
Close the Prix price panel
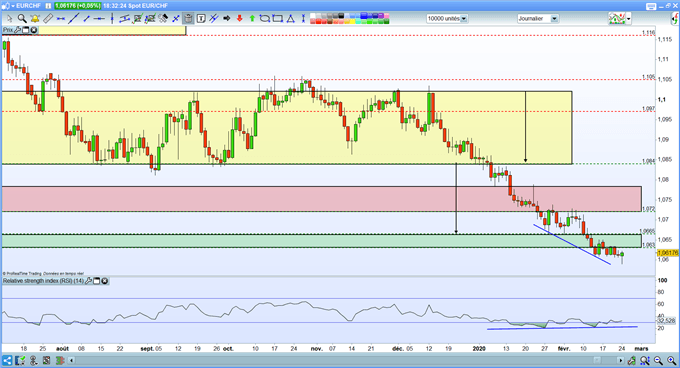click(x=33, y=30)
